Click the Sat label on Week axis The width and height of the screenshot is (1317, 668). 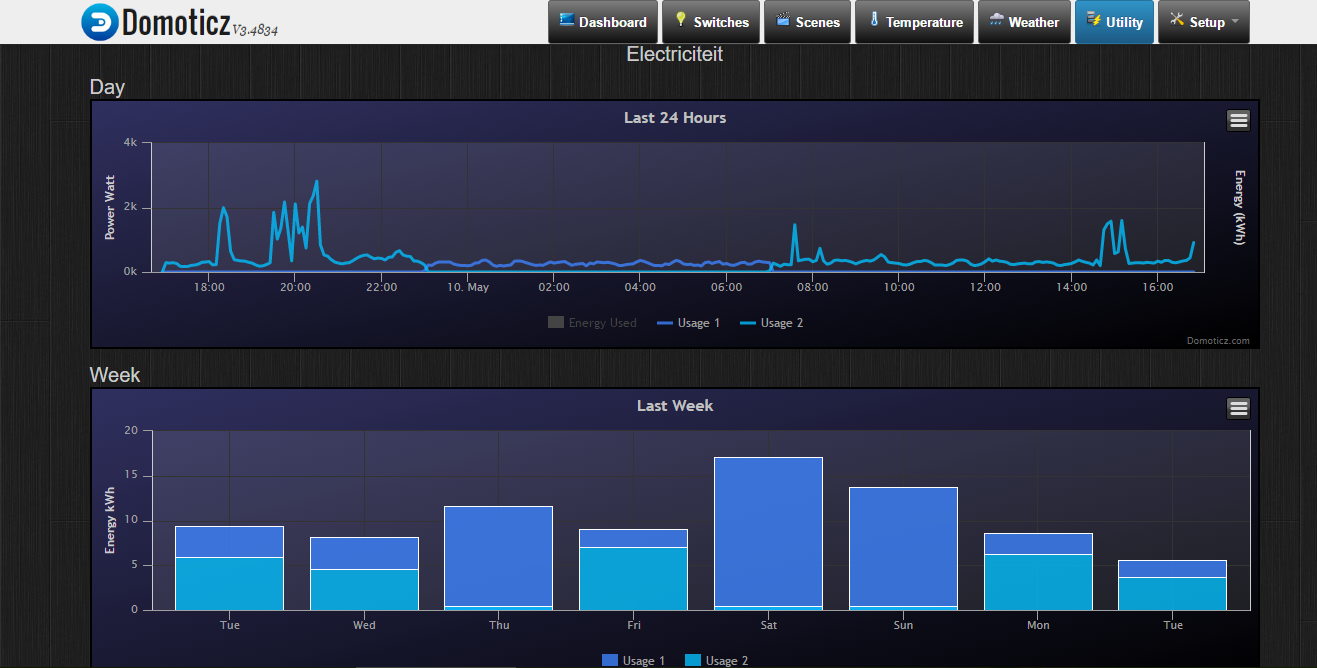click(x=769, y=625)
